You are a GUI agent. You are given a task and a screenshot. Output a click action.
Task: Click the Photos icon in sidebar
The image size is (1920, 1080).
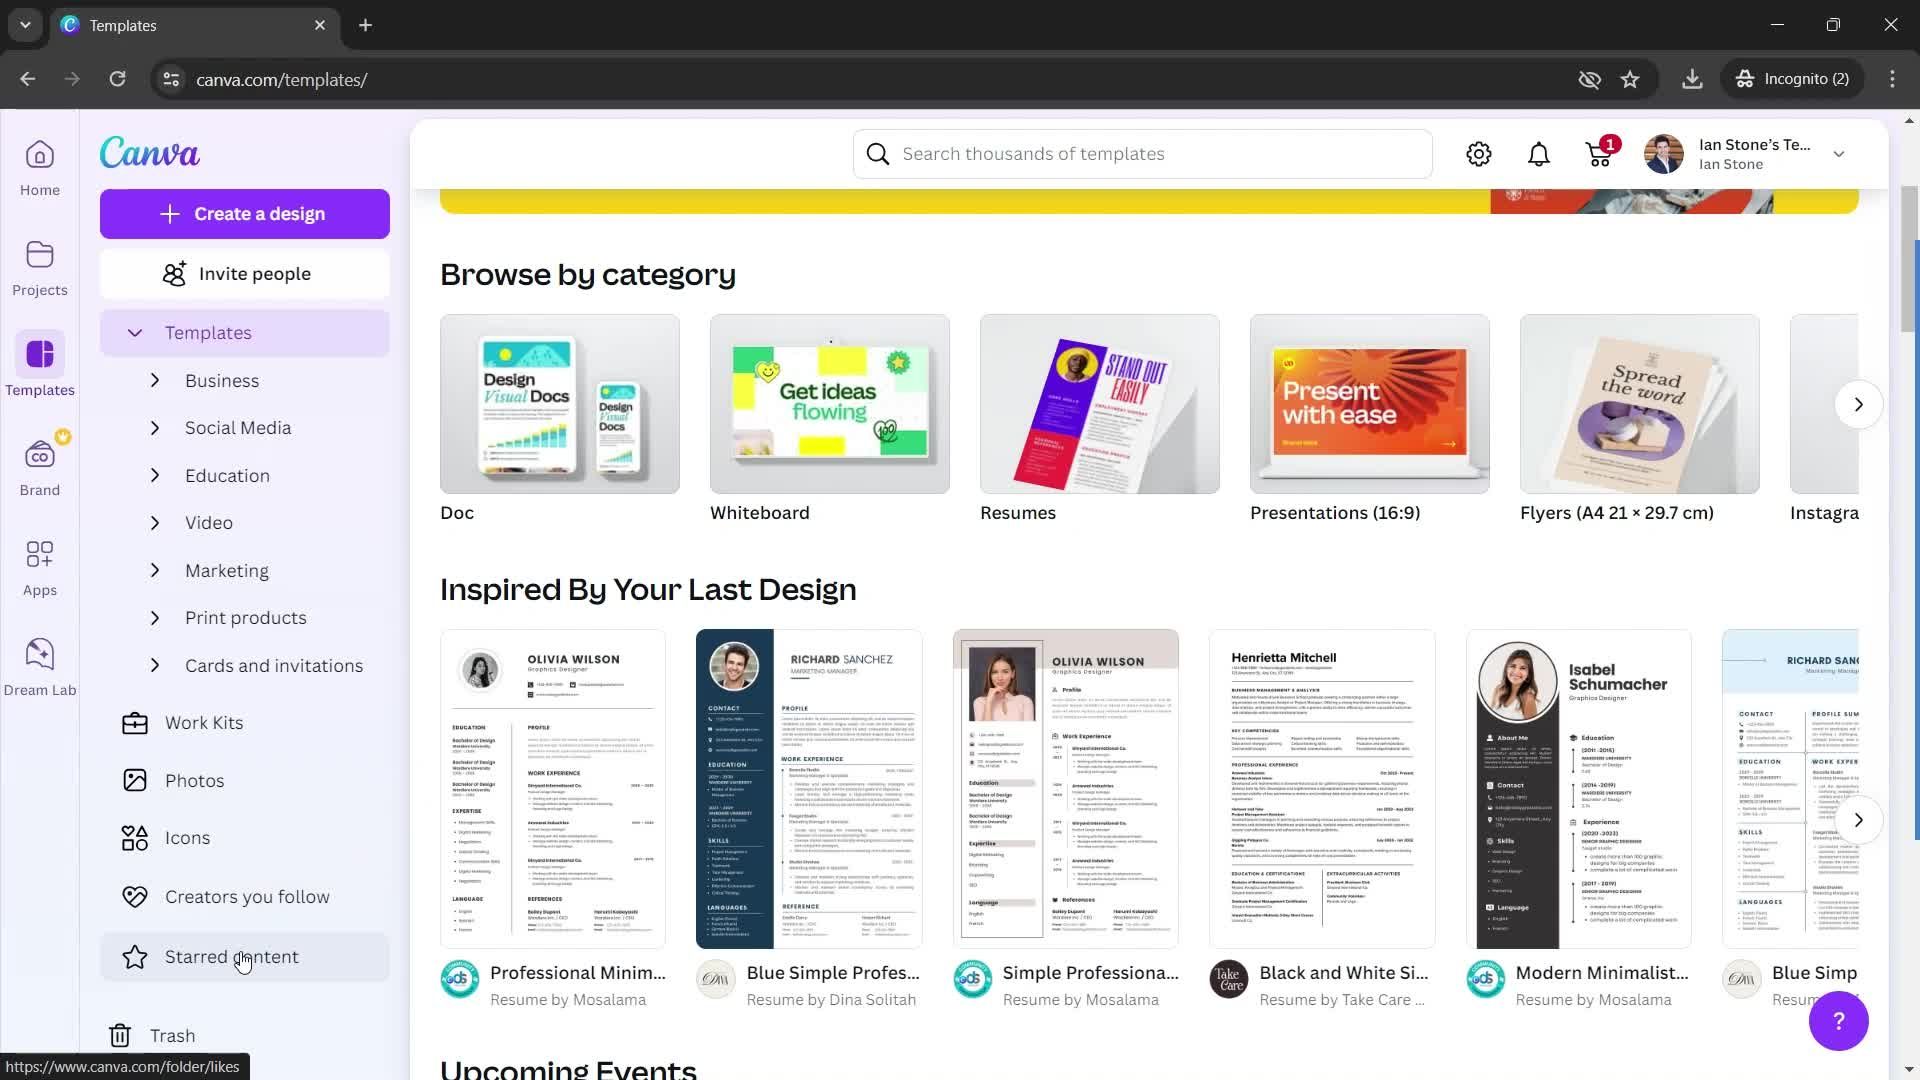point(135,779)
